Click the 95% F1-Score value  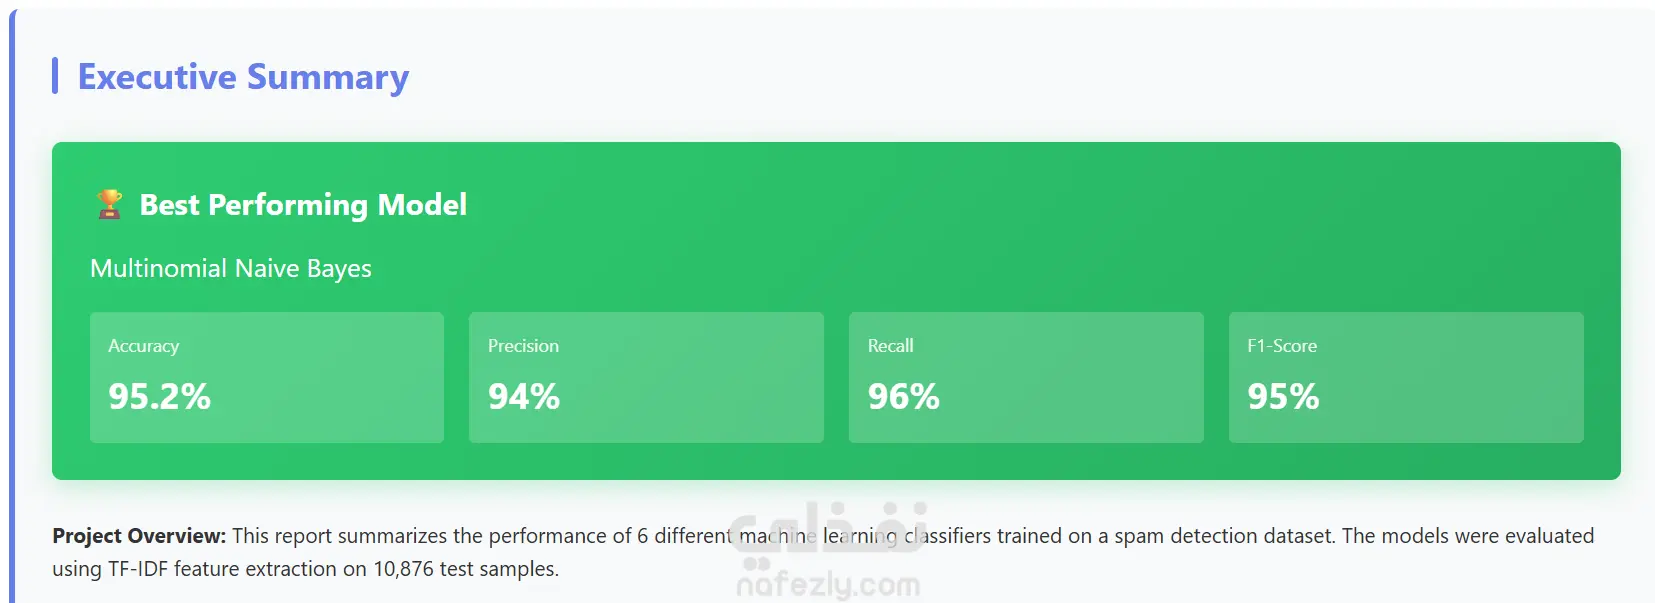pos(1283,397)
